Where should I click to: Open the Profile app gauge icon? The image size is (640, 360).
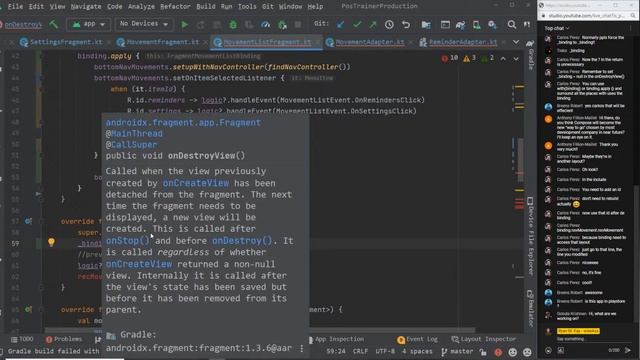(265, 24)
